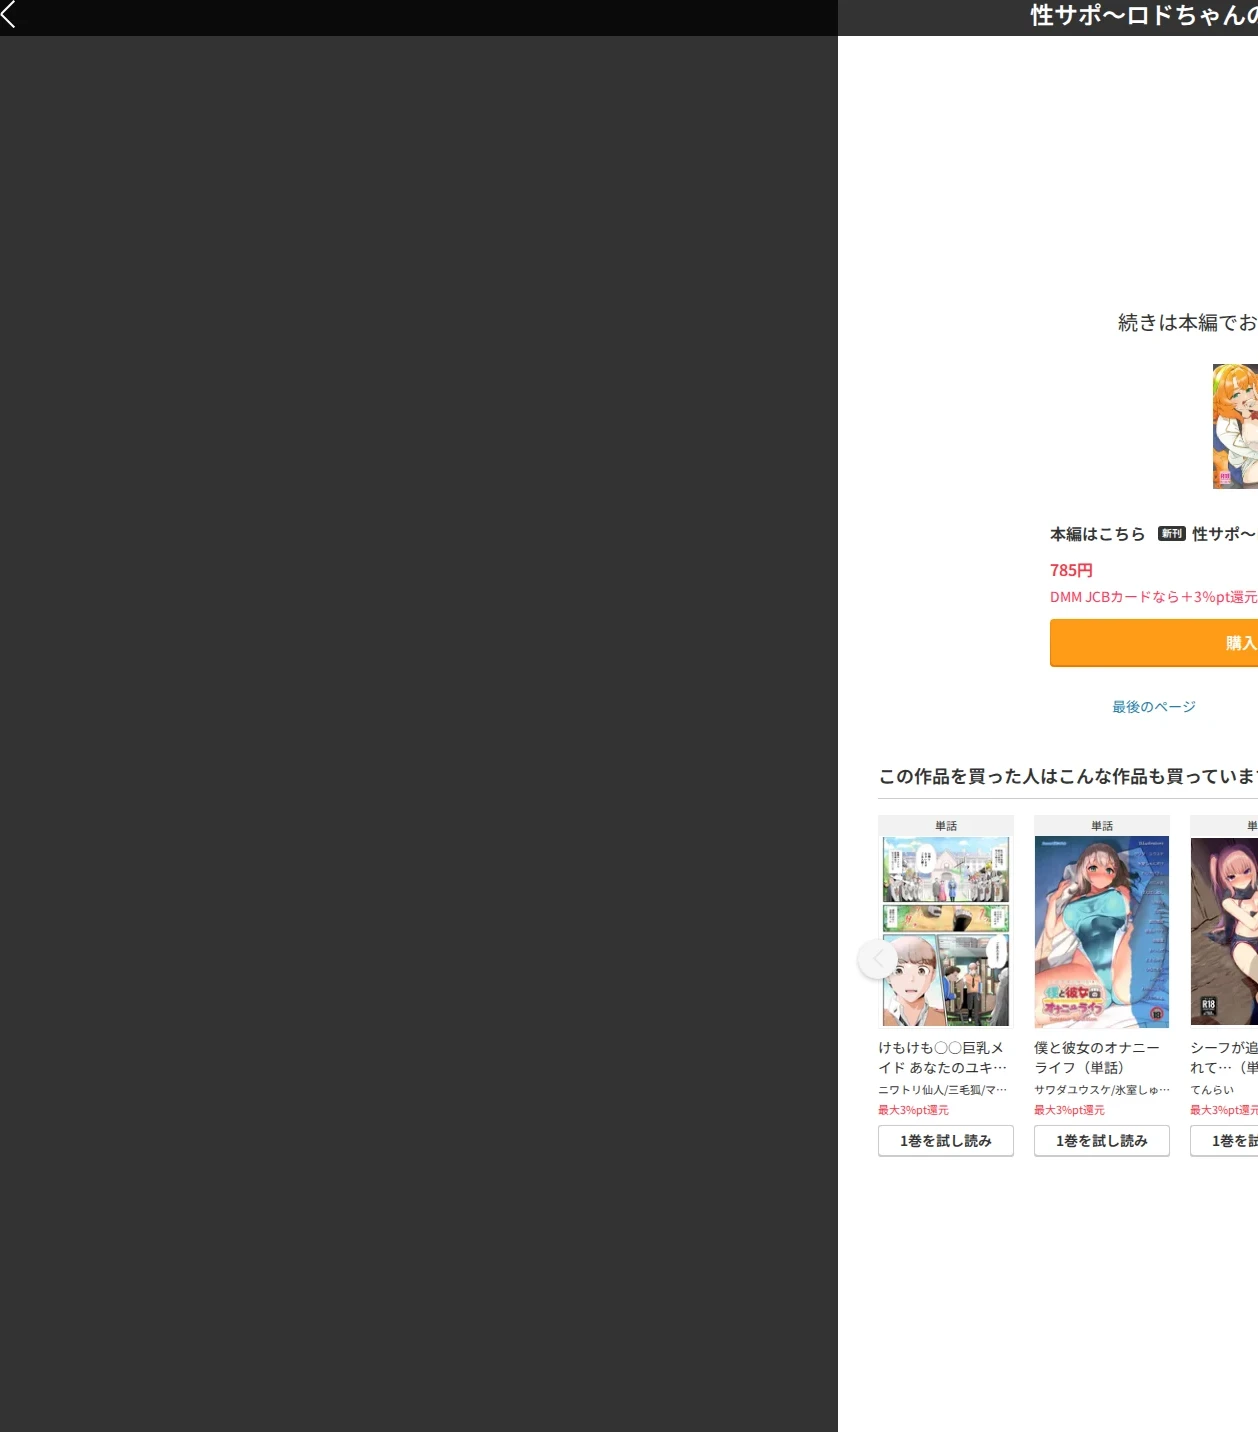Click the dark empty page area on left
1258x1432 pixels.
[419, 734]
